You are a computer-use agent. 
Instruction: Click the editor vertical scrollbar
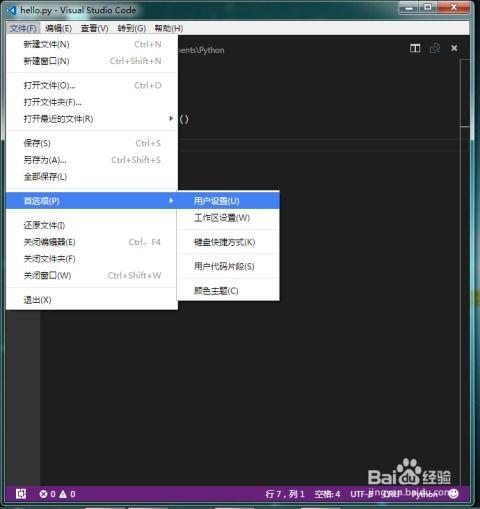pyautogui.click(x=465, y=93)
